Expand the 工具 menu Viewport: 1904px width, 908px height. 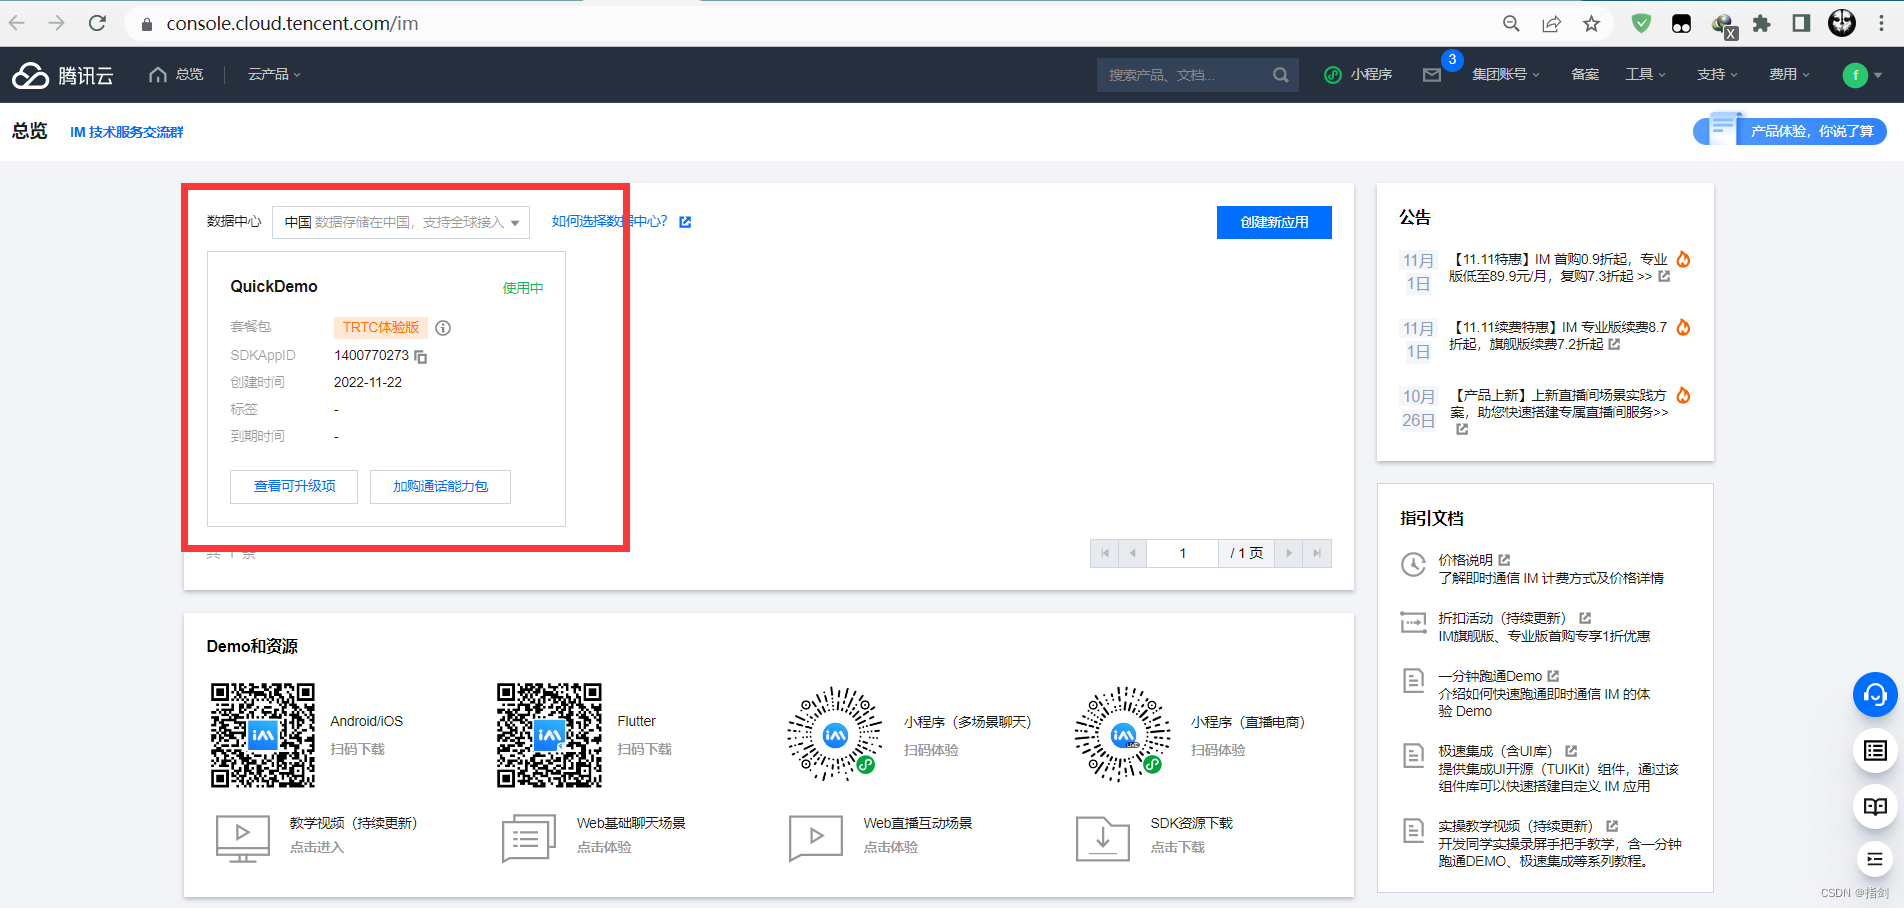click(x=1645, y=75)
